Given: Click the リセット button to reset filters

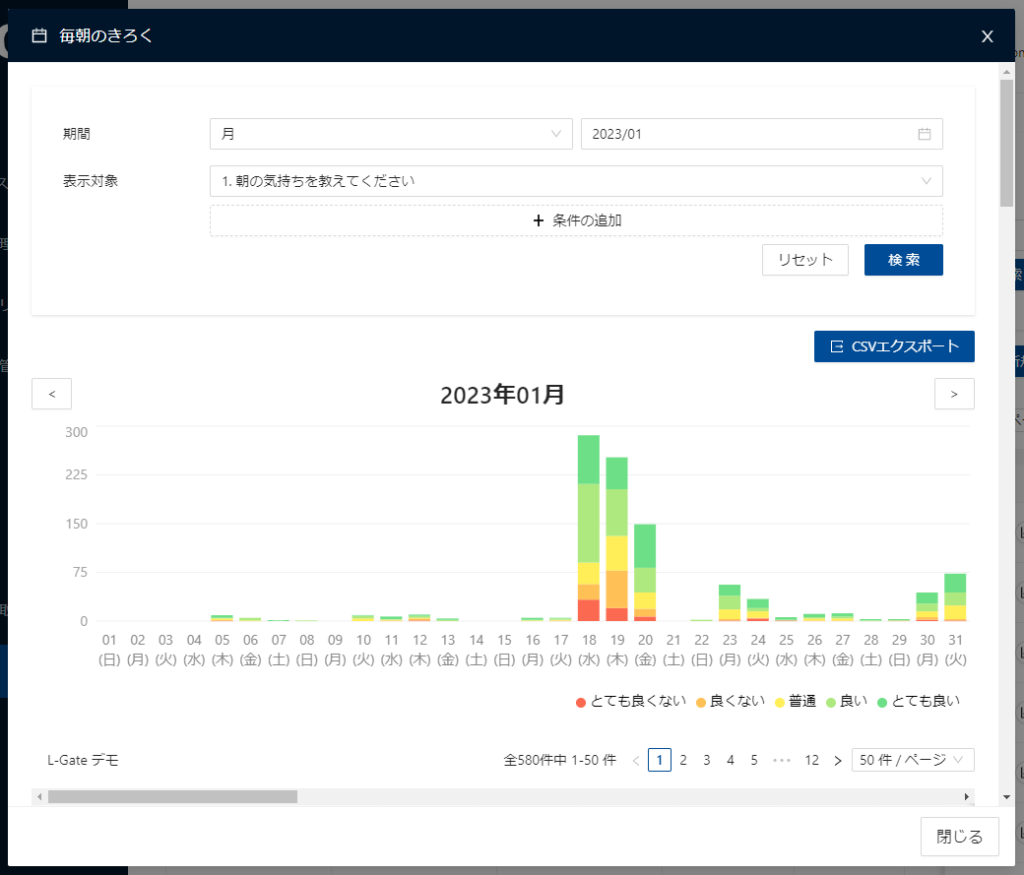Looking at the screenshot, I should coord(805,259).
